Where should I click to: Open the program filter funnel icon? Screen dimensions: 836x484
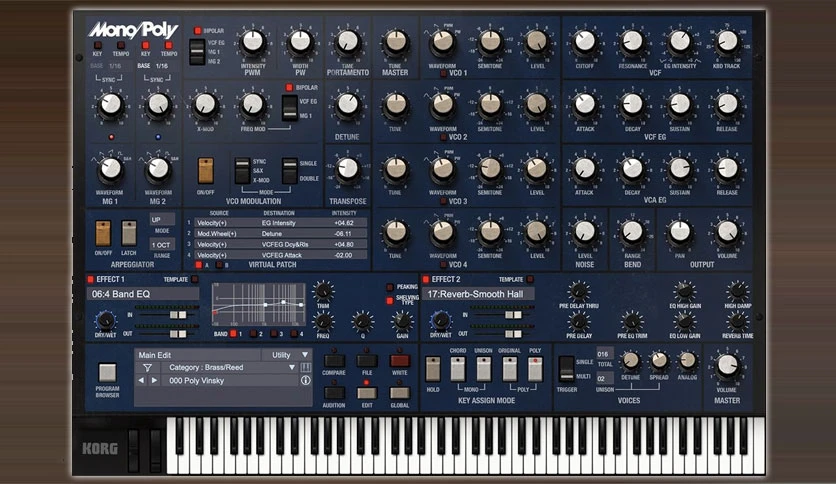(x=147, y=368)
